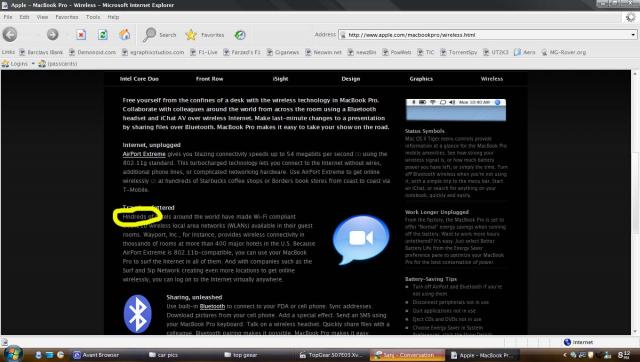Click the Battery-Saving Tips heading
The image size is (640, 362).
[x=431, y=279]
